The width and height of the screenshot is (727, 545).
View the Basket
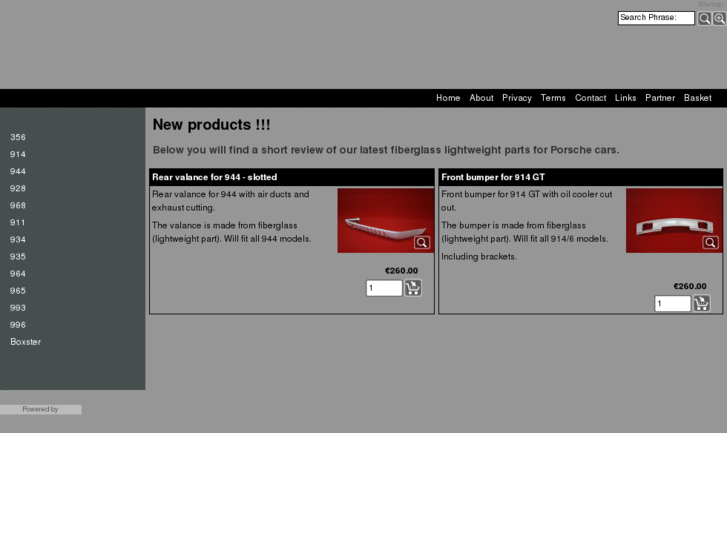(x=697, y=98)
